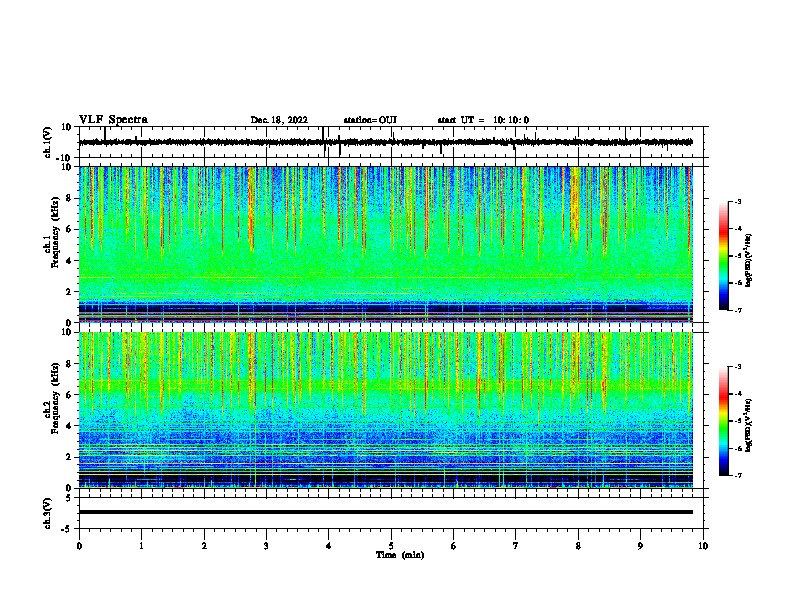The image size is (792, 612).
Task: Click the ch.2 "Frequency (kHz)" axis label
Action: point(55,398)
